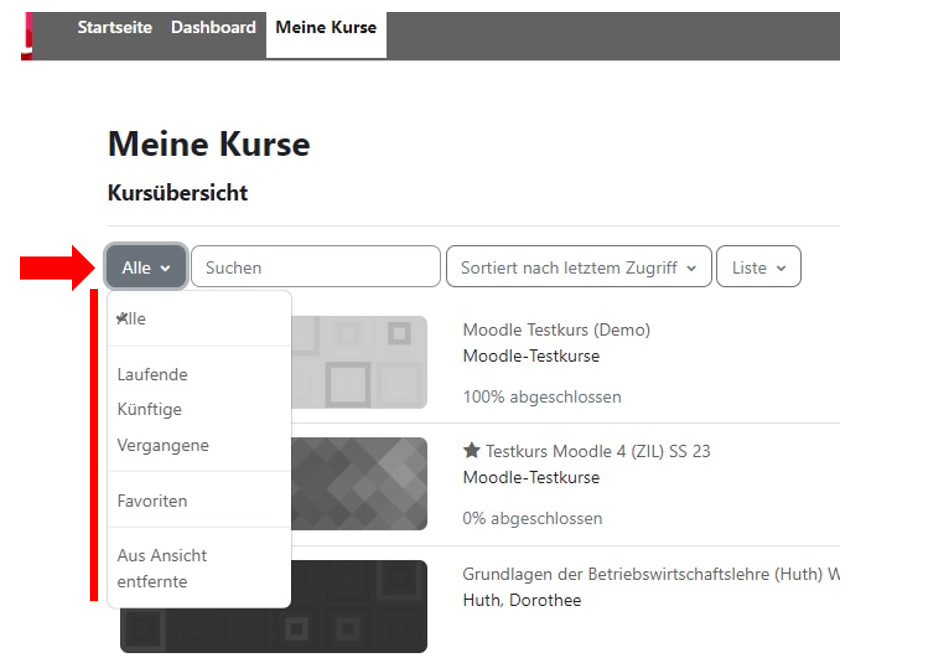Viewport: 944px width, 659px height.
Task: Click into the Suchen search field
Action: (315, 266)
